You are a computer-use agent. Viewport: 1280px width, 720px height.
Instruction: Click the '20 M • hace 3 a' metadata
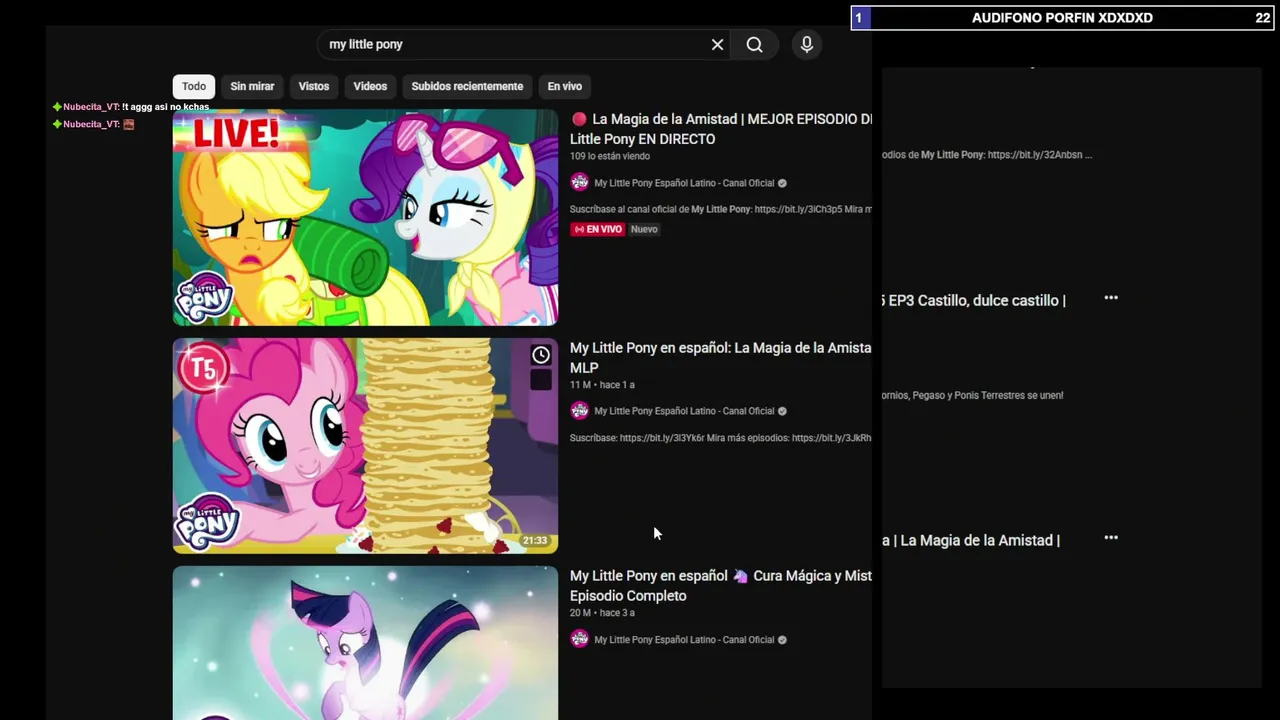[x=602, y=613]
